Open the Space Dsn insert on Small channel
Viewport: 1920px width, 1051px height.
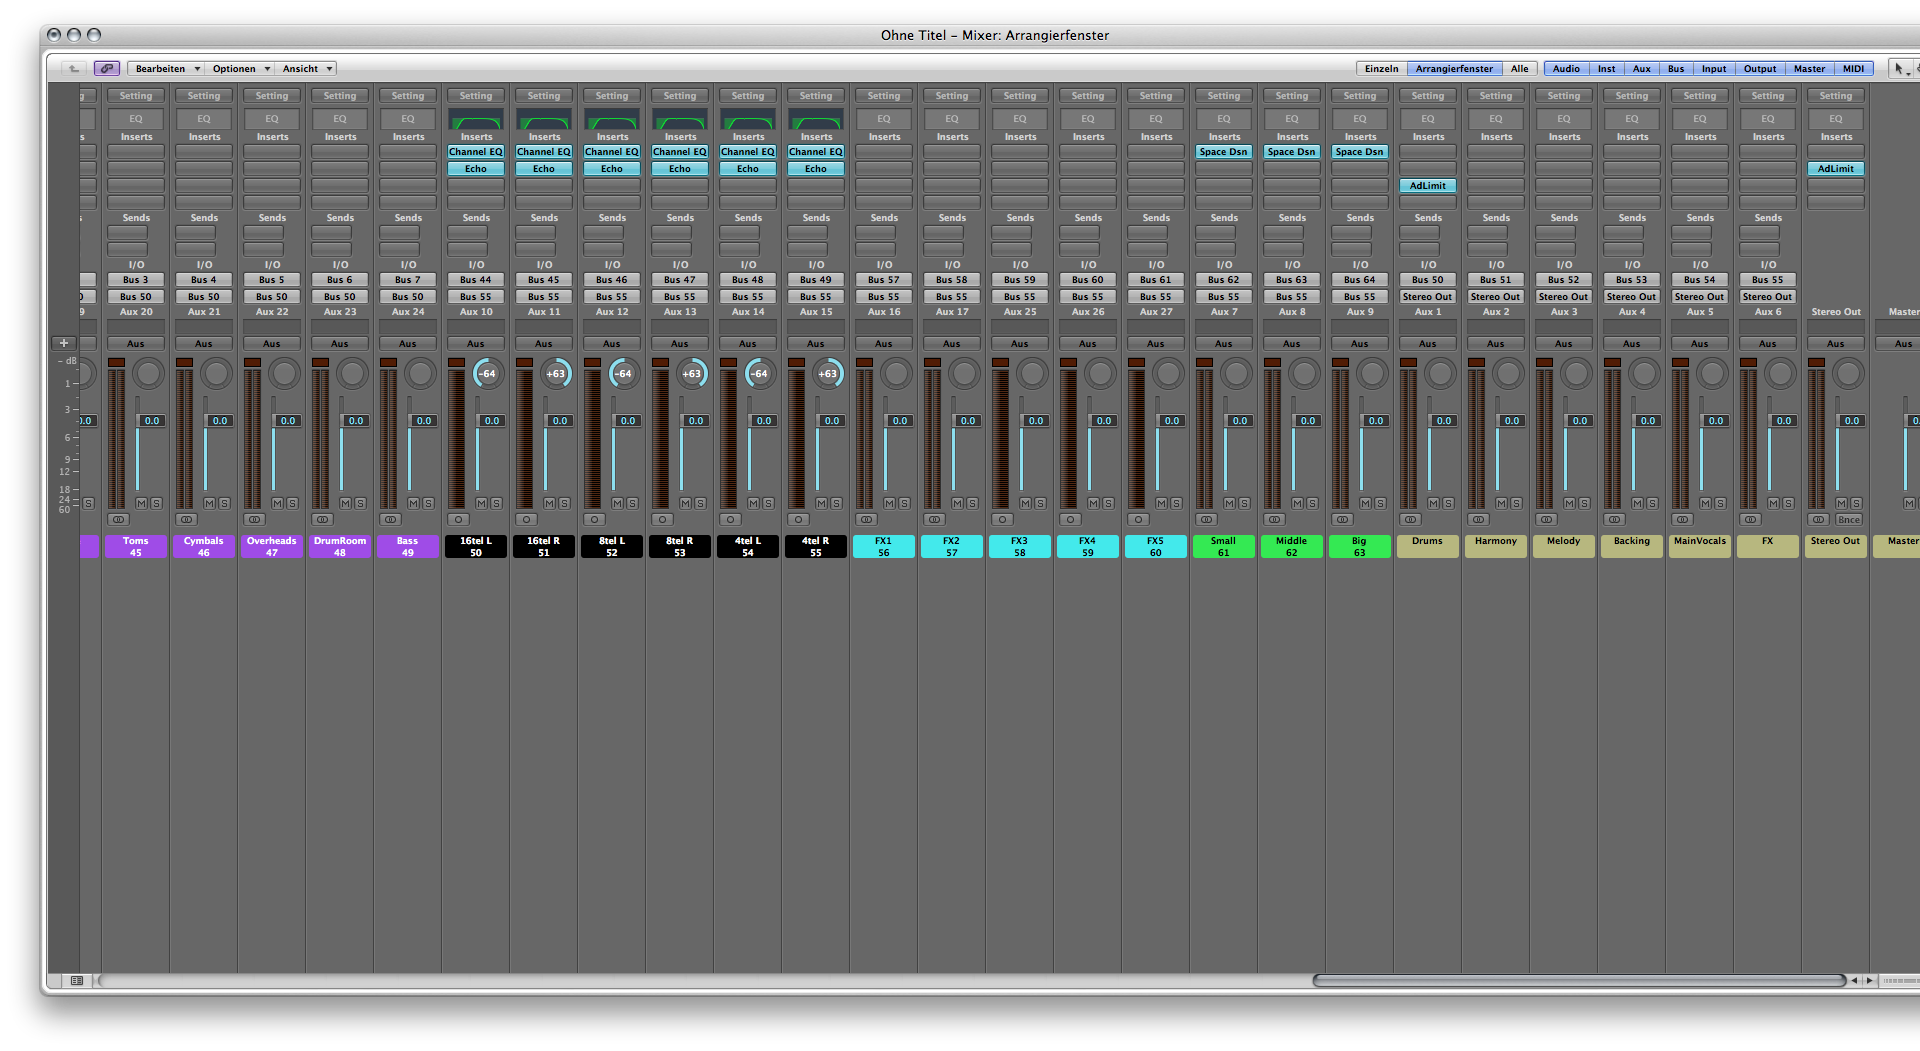coord(1223,152)
